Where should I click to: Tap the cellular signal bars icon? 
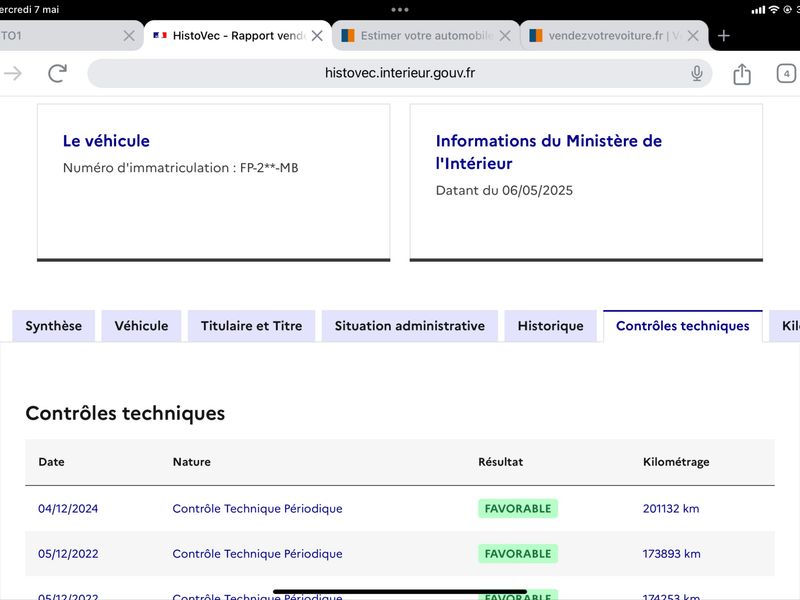click(758, 10)
